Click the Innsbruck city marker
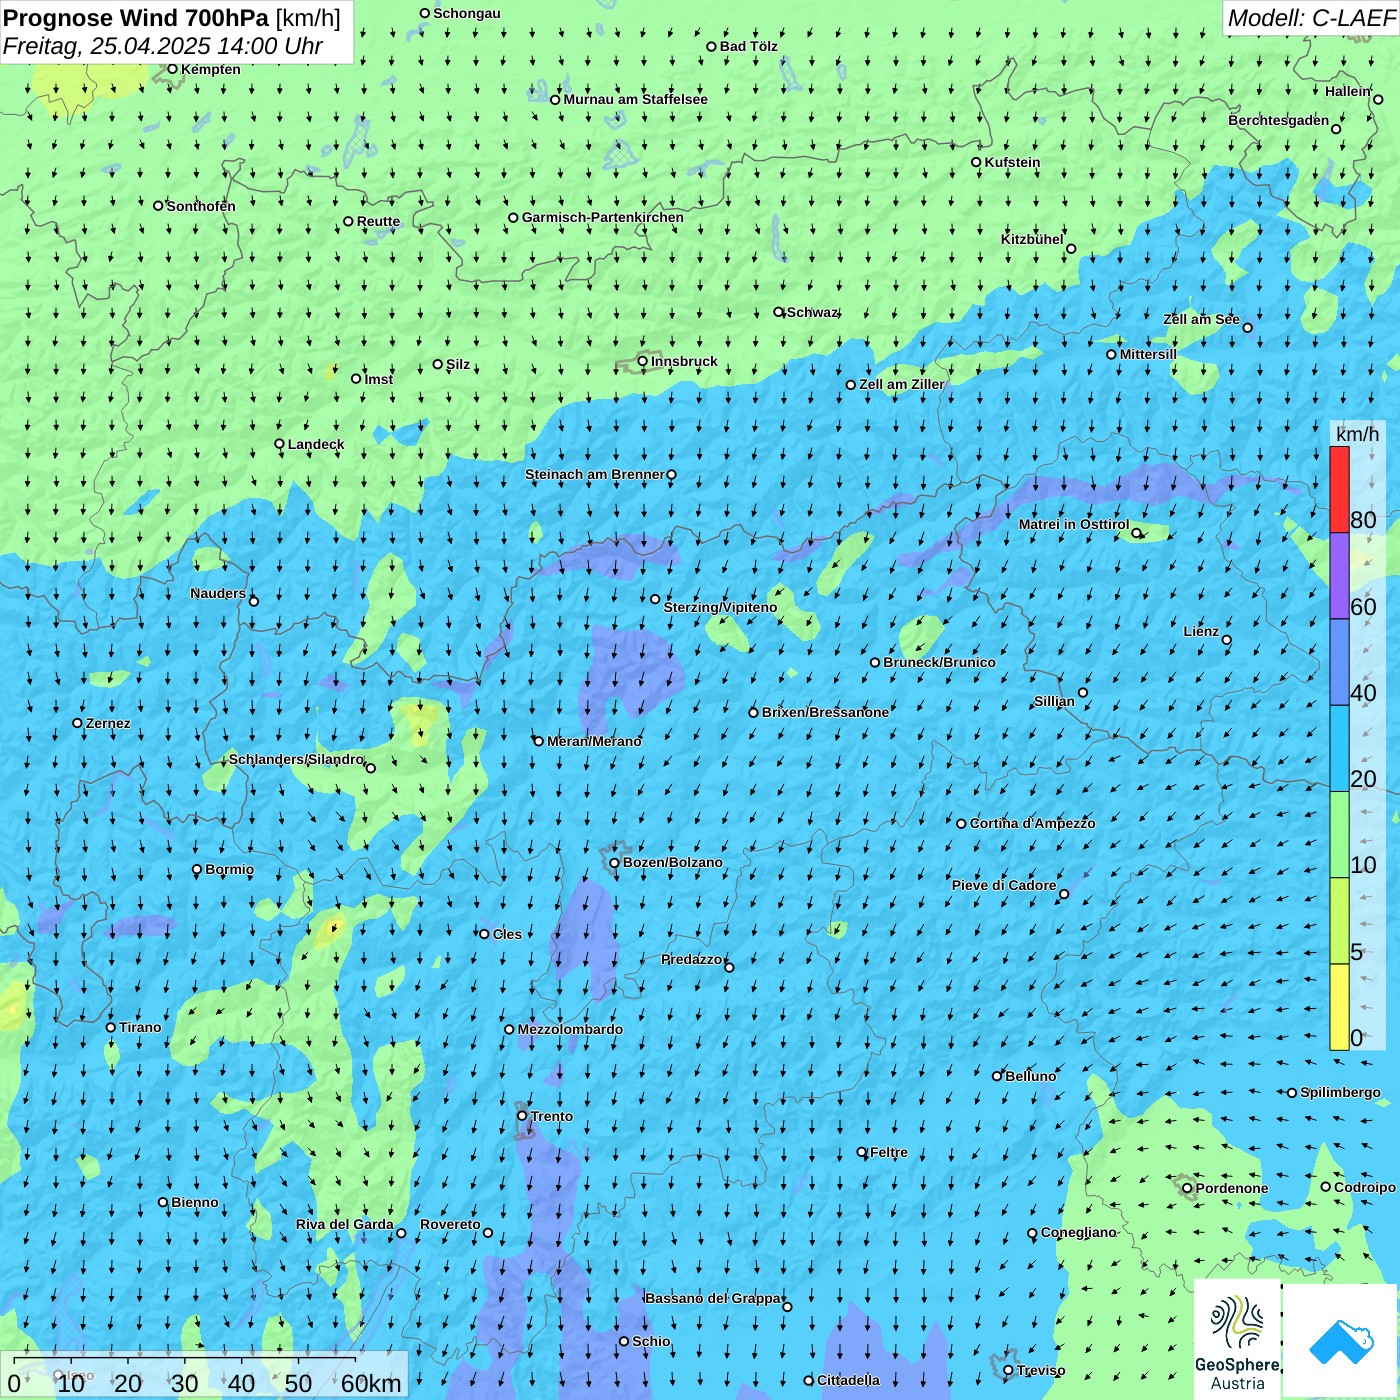This screenshot has height=1400, width=1400. click(x=643, y=361)
